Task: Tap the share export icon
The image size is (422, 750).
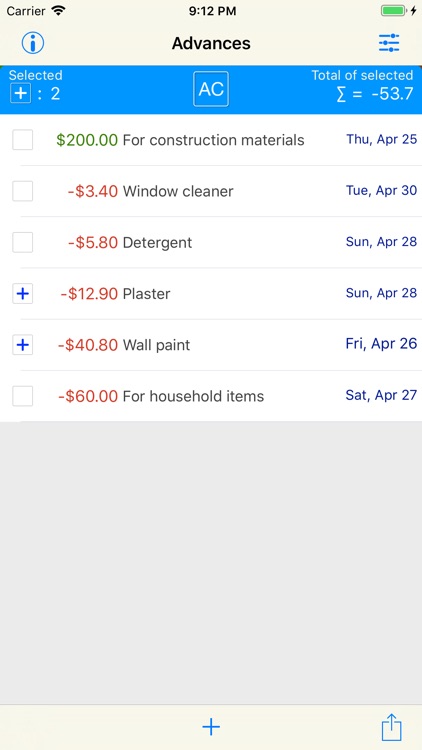Action: point(391,727)
